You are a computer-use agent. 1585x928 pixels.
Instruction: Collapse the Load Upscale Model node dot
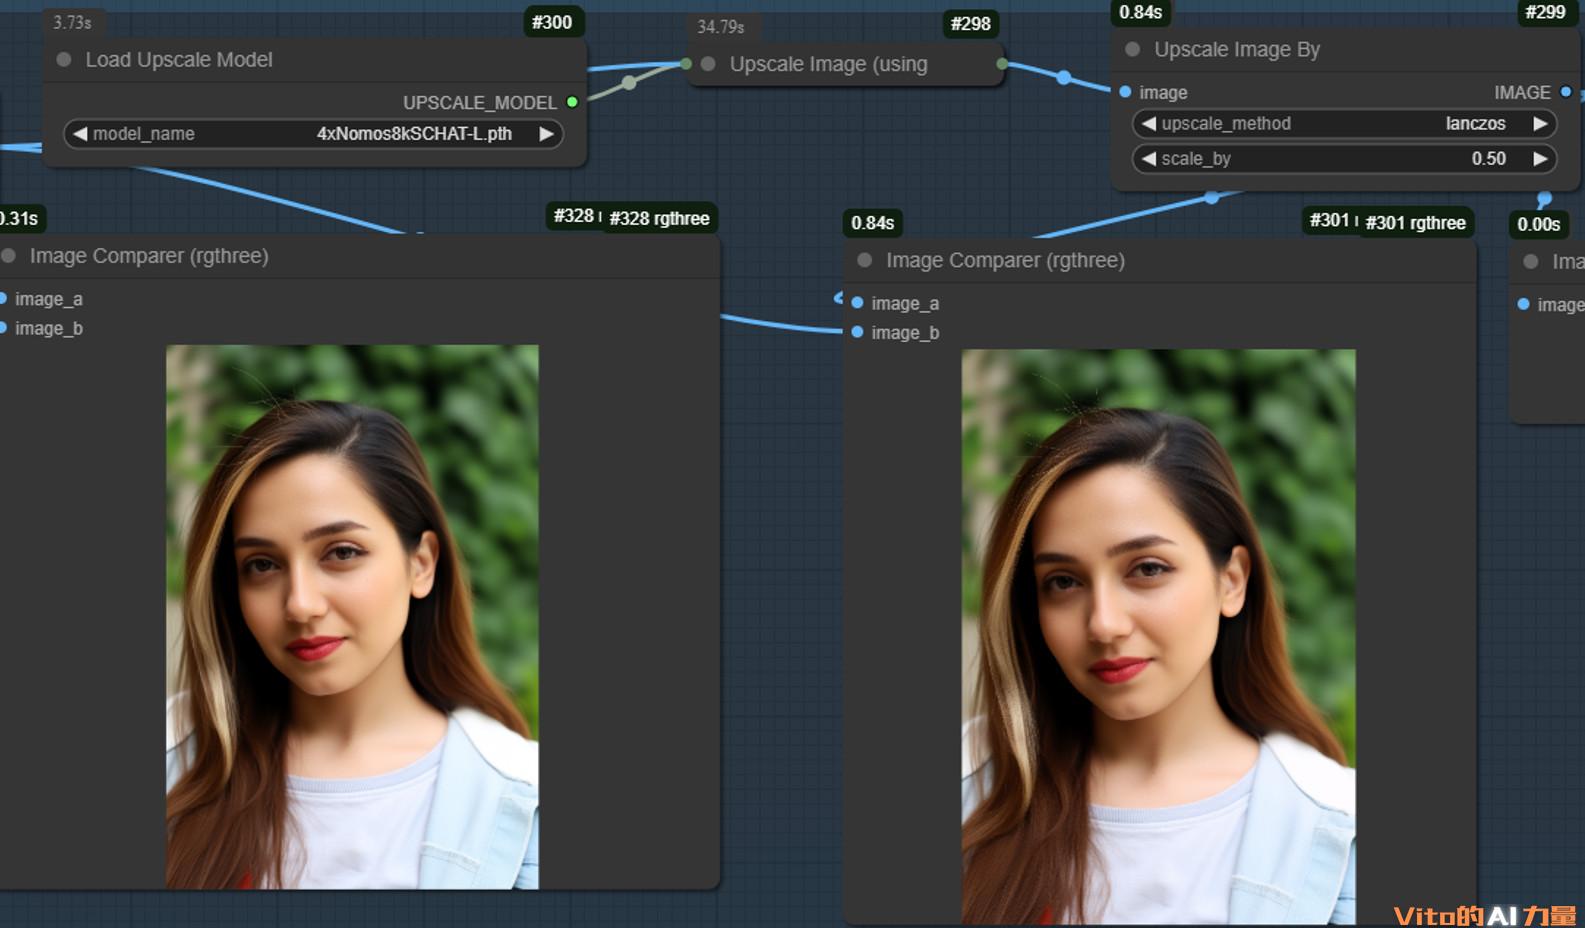[64, 60]
